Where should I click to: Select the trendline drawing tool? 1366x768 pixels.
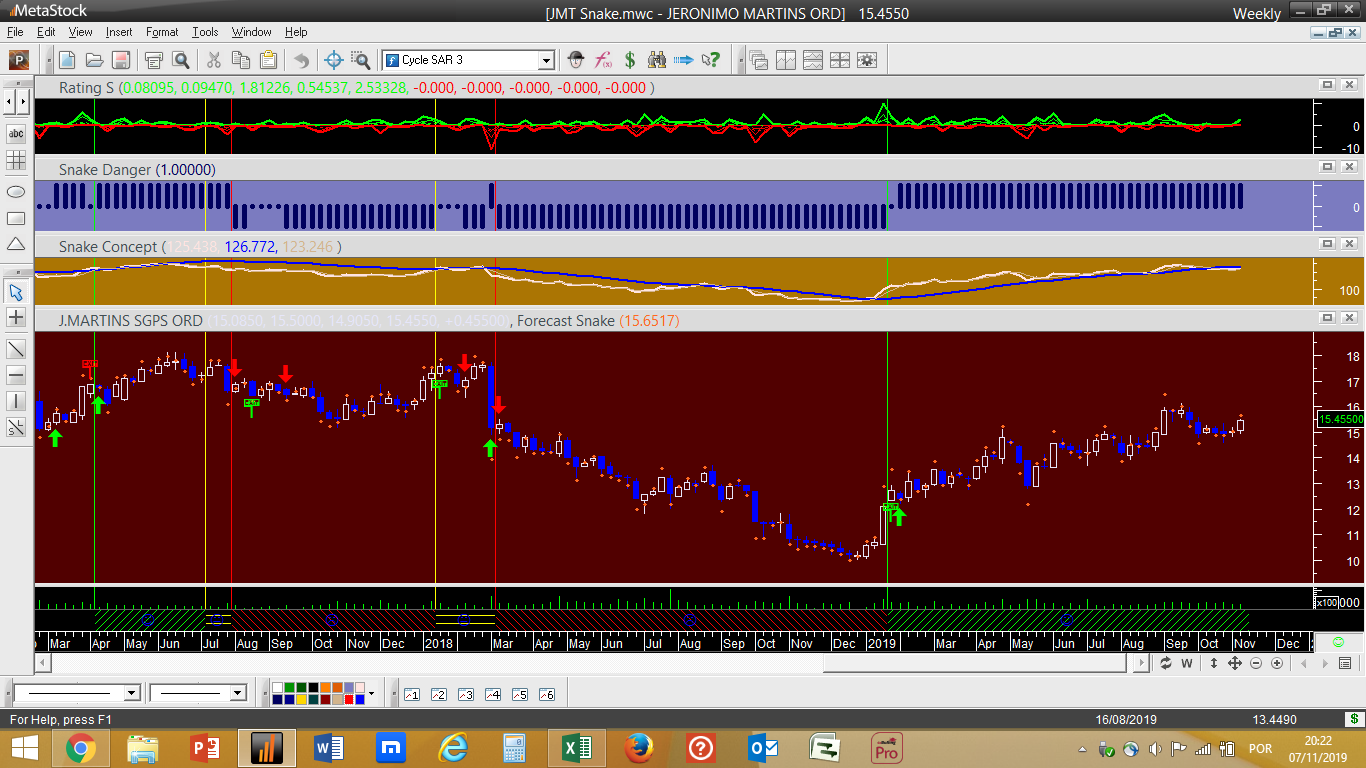pos(16,349)
